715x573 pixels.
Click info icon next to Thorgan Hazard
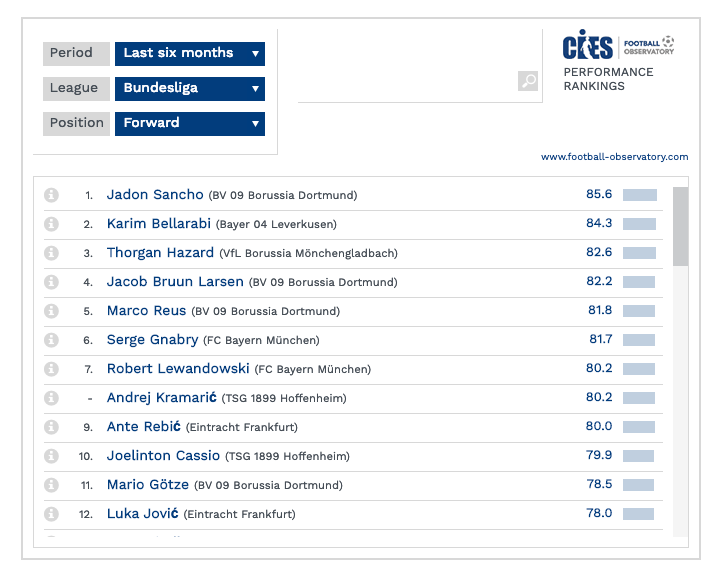(x=52, y=253)
